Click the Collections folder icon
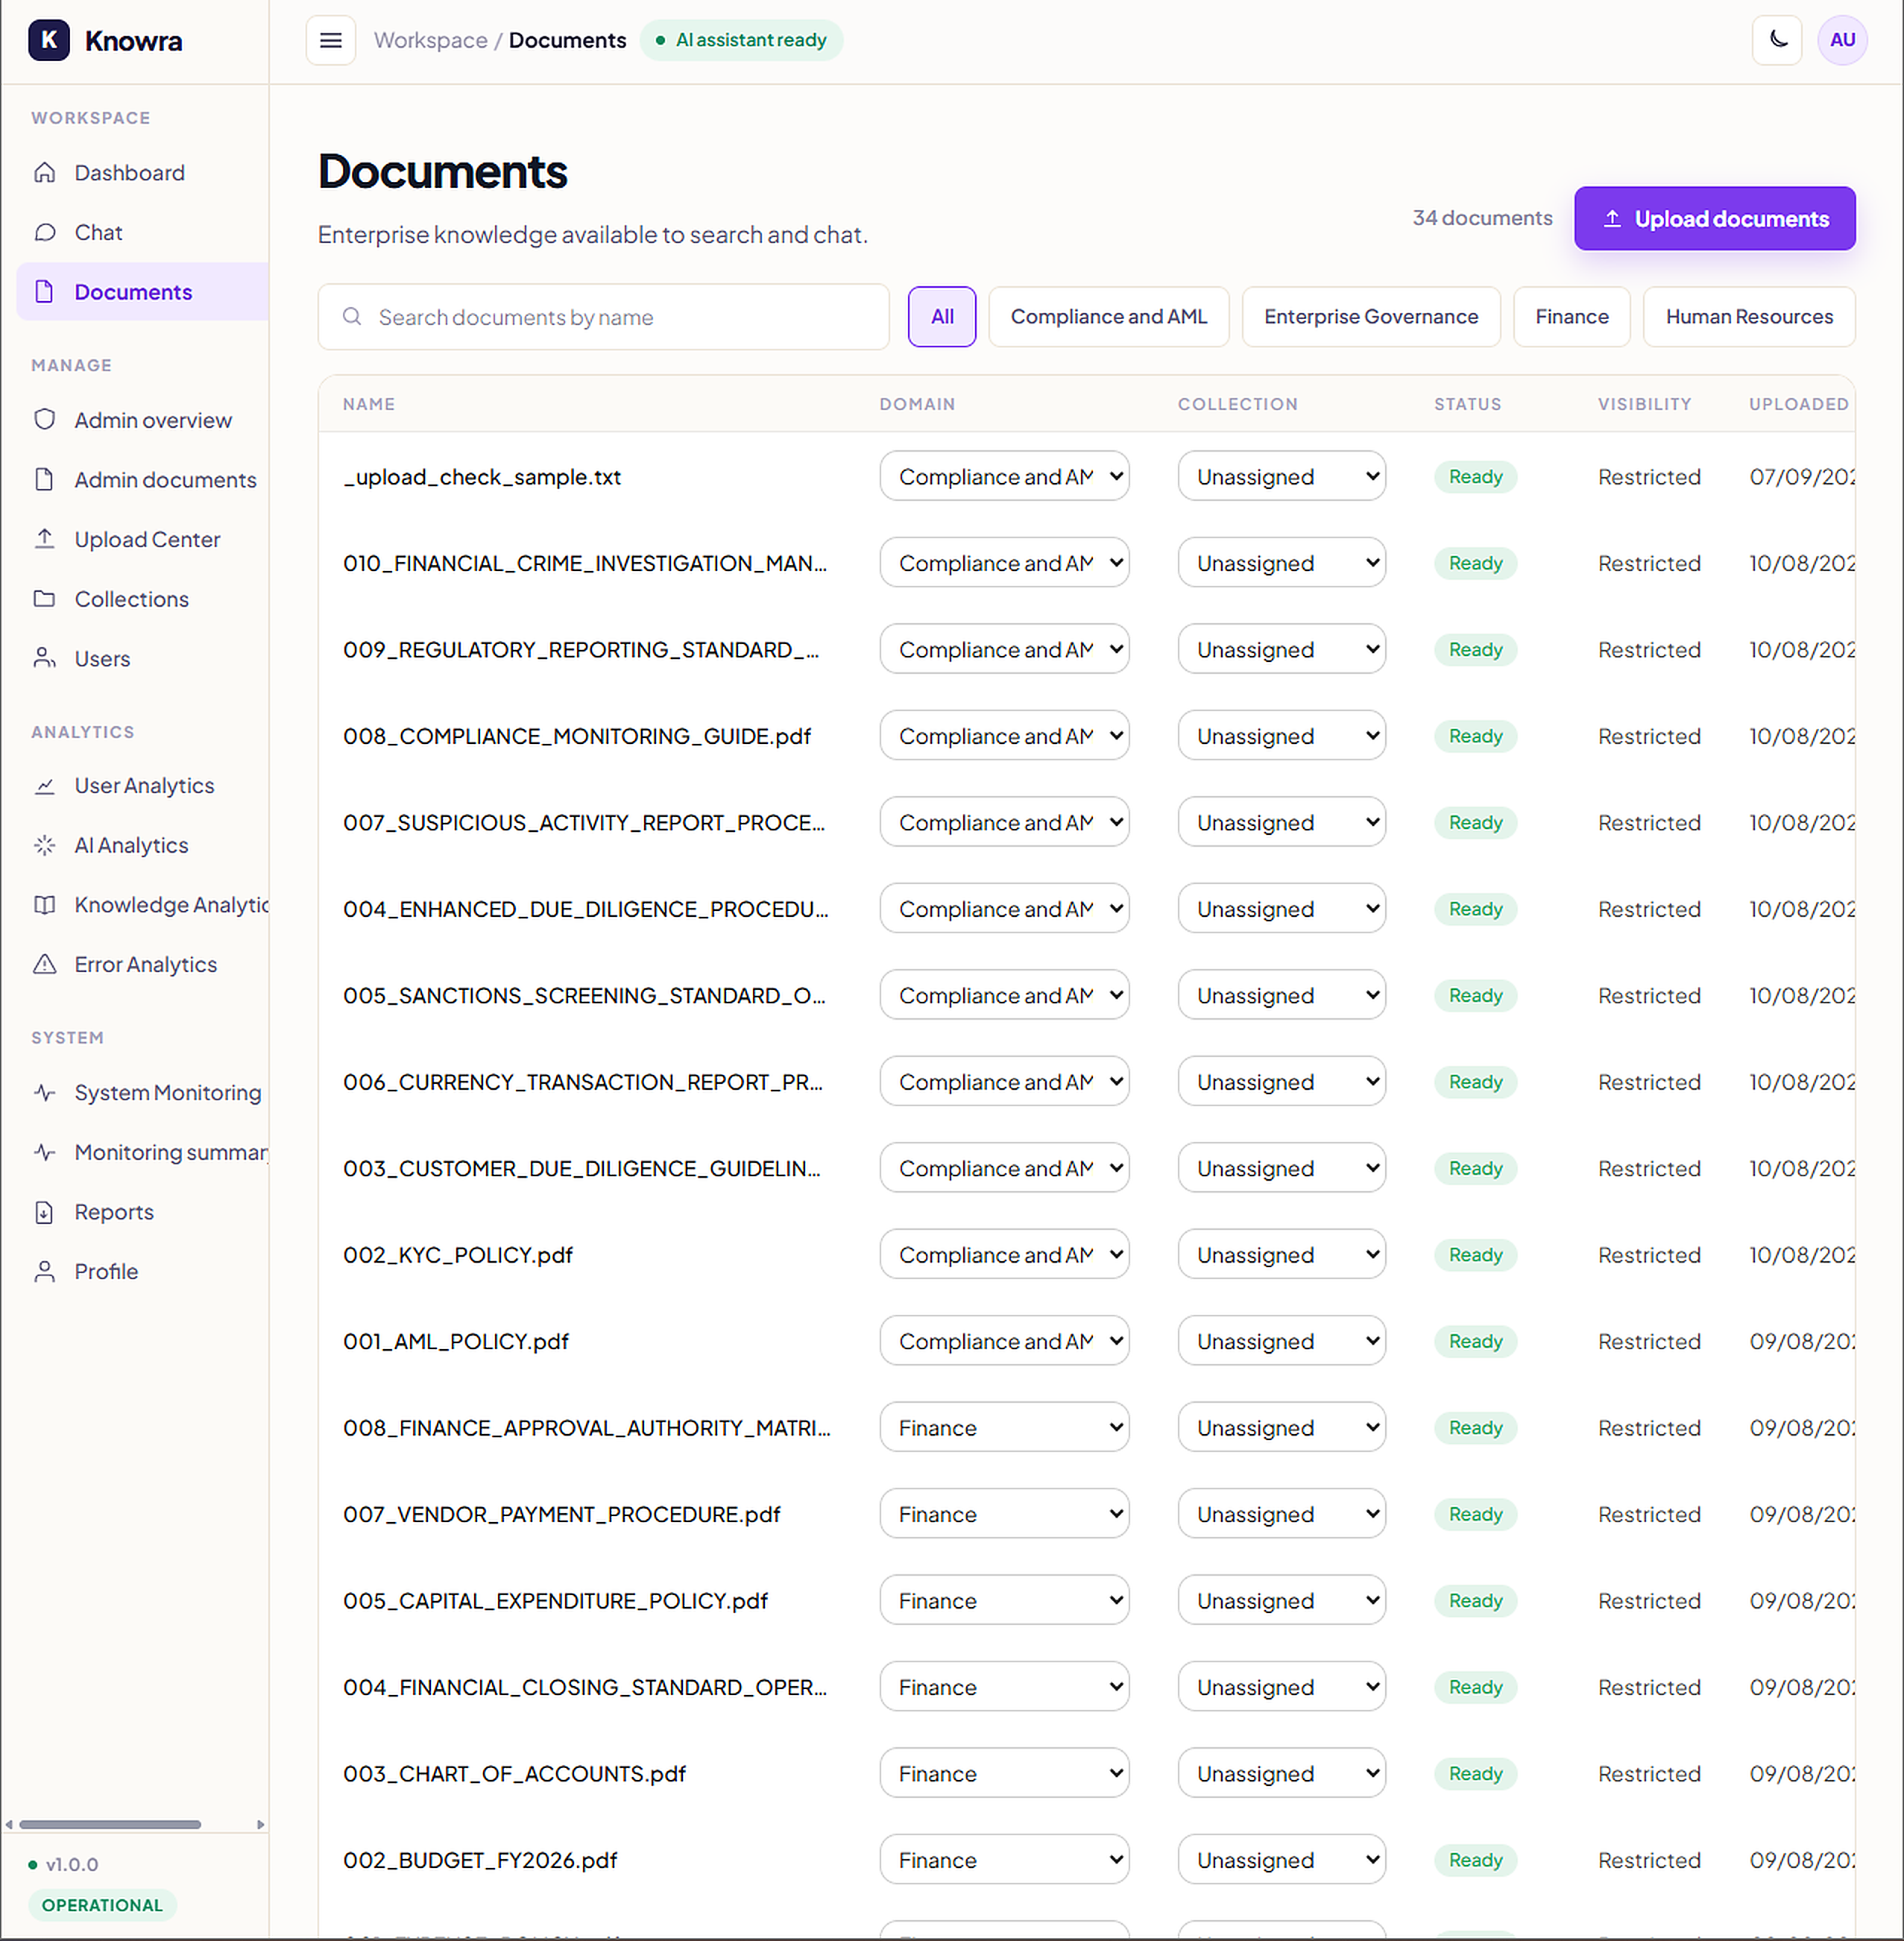The height and width of the screenshot is (1941, 1904). (x=45, y=599)
